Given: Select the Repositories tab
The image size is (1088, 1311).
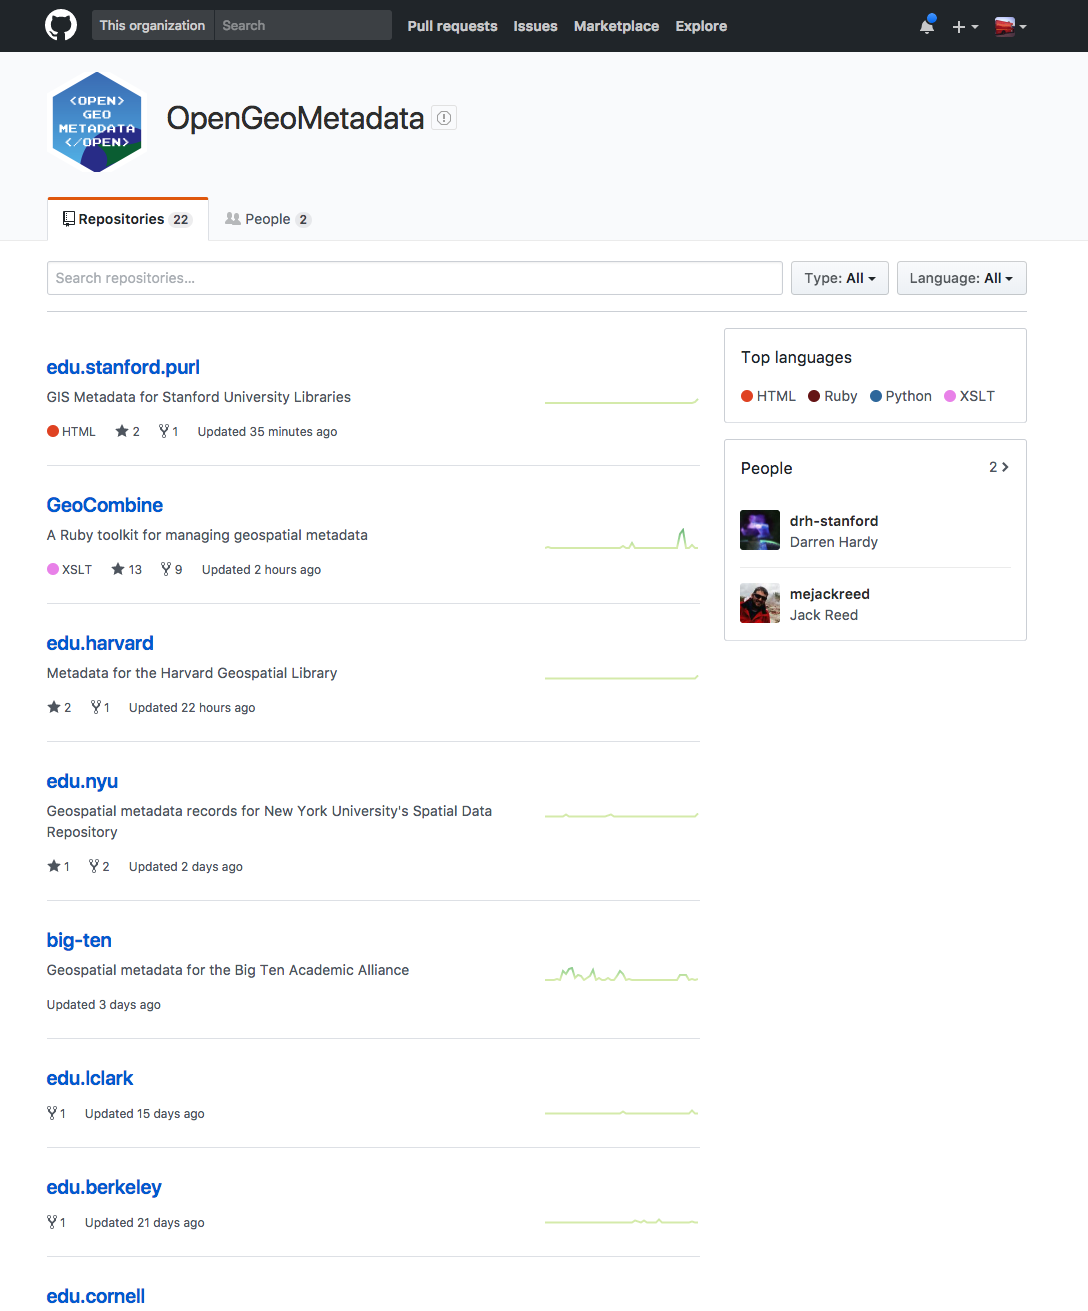Looking at the screenshot, I should click(128, 219).
